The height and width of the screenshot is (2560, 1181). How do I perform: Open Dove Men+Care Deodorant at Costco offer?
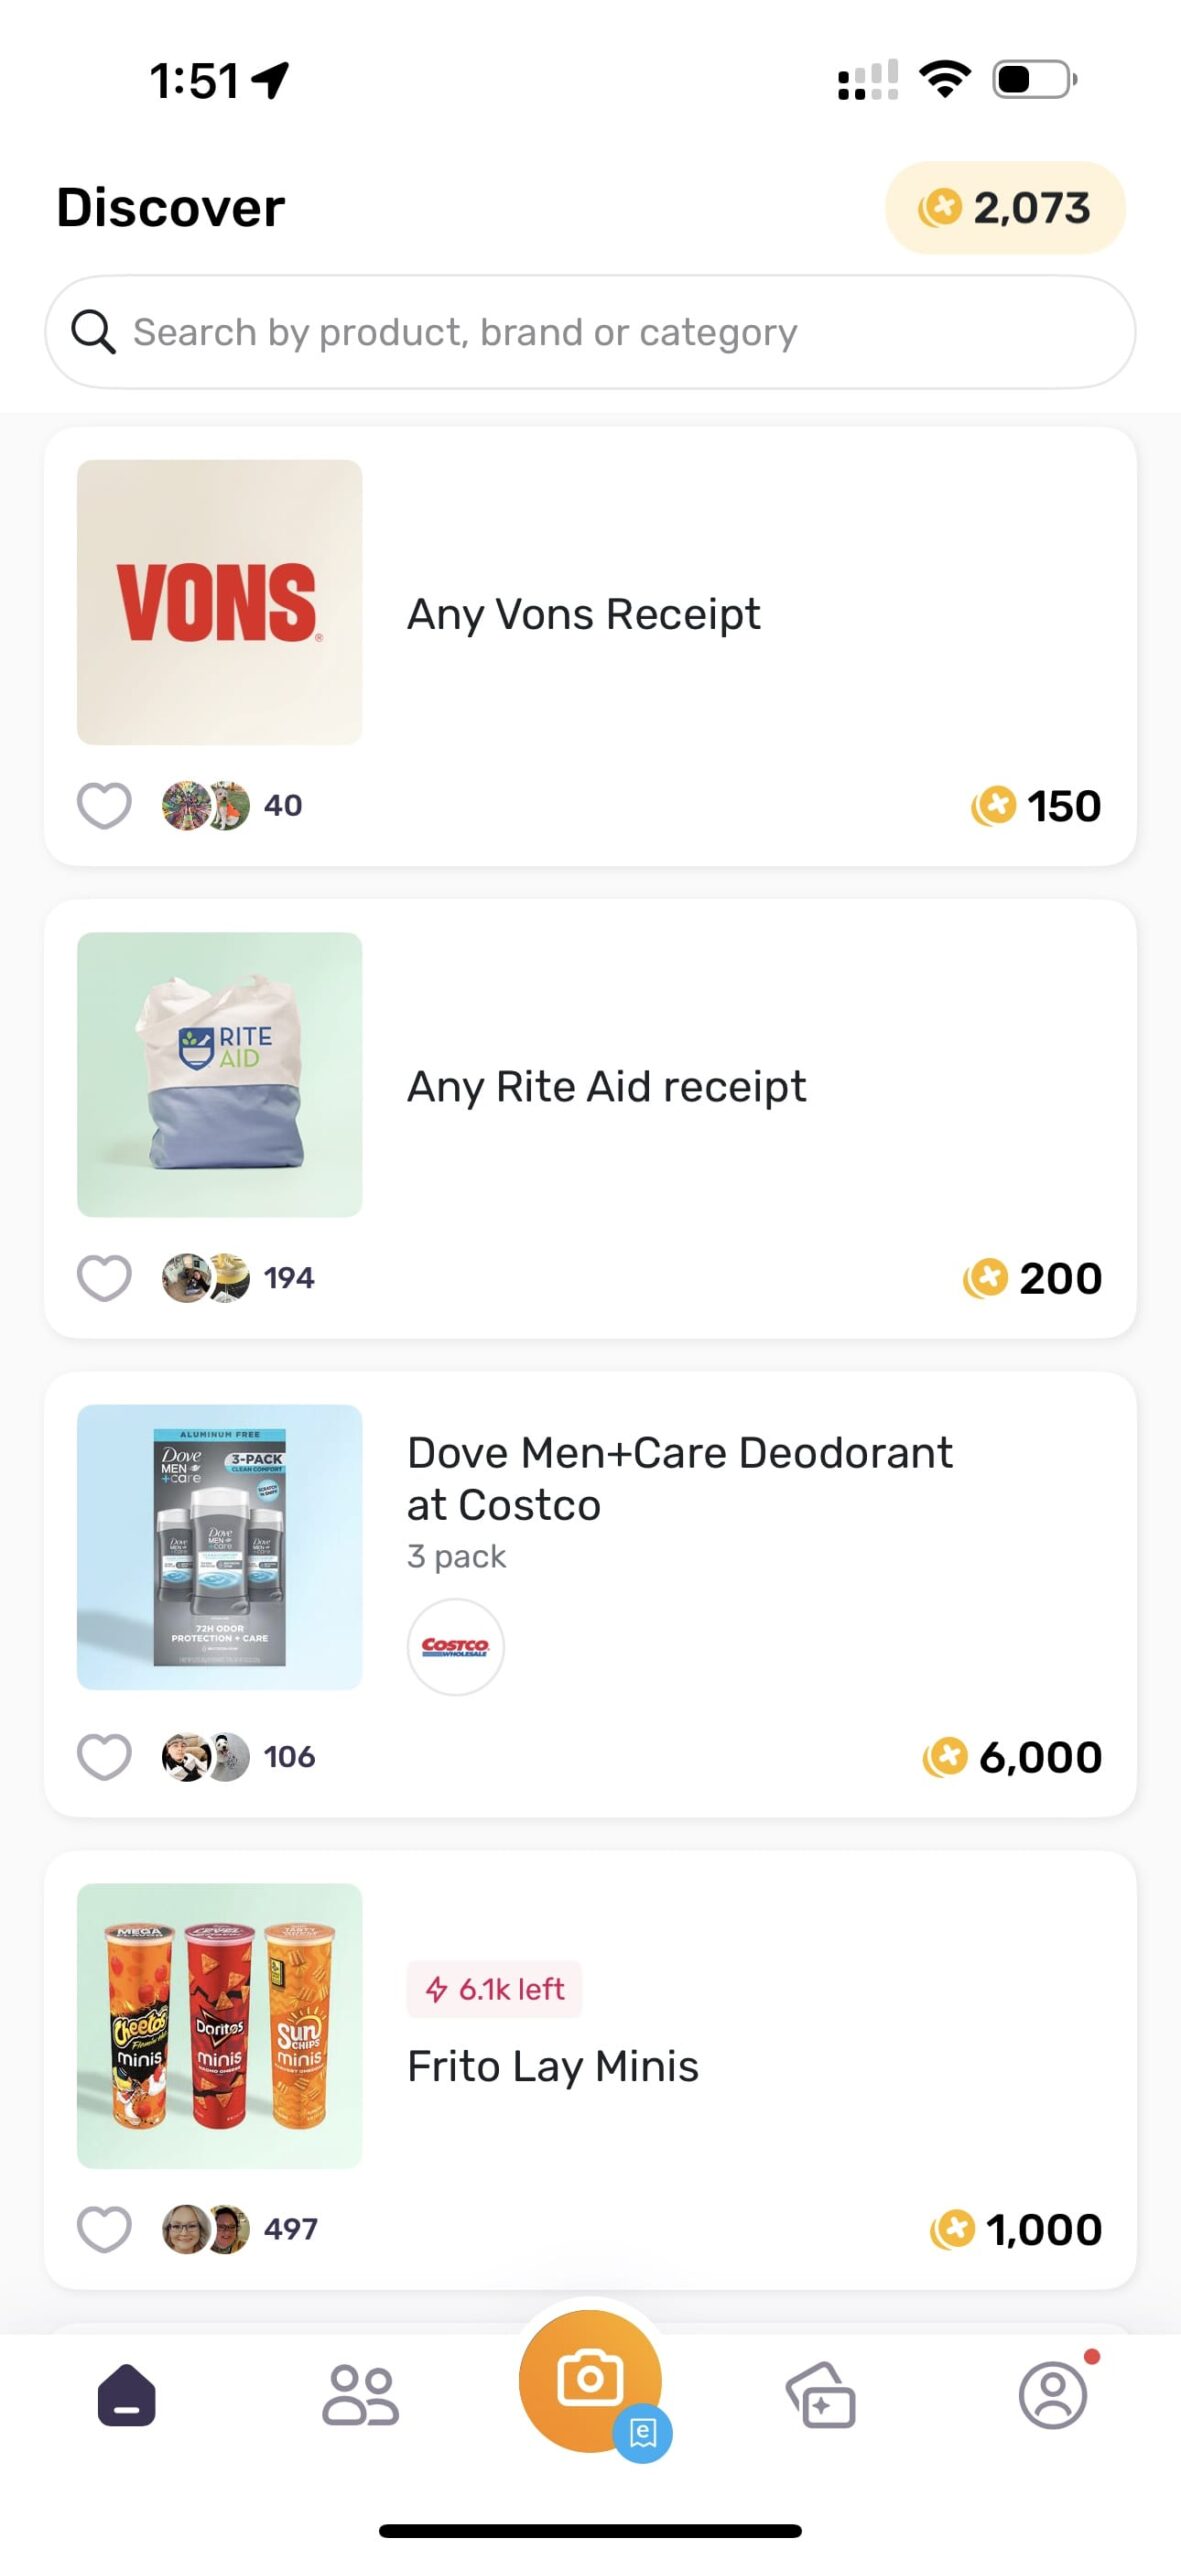pos(680,1478)
